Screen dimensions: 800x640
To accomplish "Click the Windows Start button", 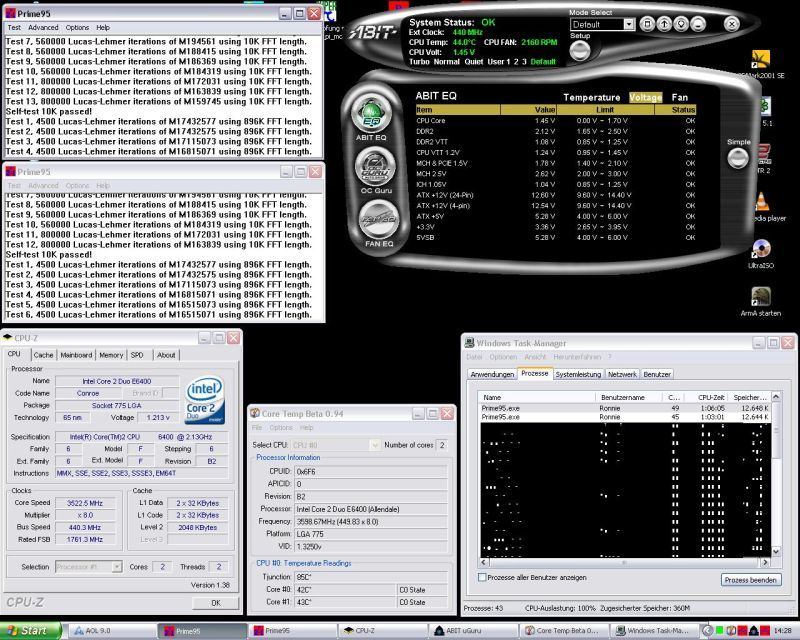I will click(30, 631).
